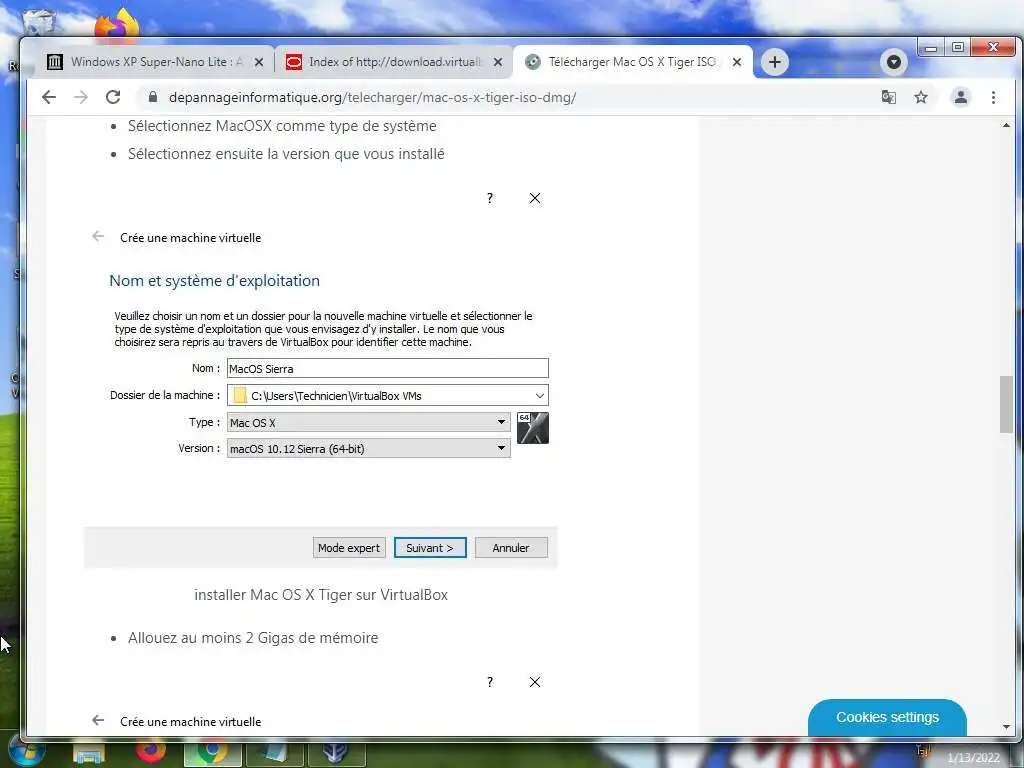Open the Type dropdown showing Mac OS X
Viewport: 1024px width, 768px height.
tap(368, 423)
